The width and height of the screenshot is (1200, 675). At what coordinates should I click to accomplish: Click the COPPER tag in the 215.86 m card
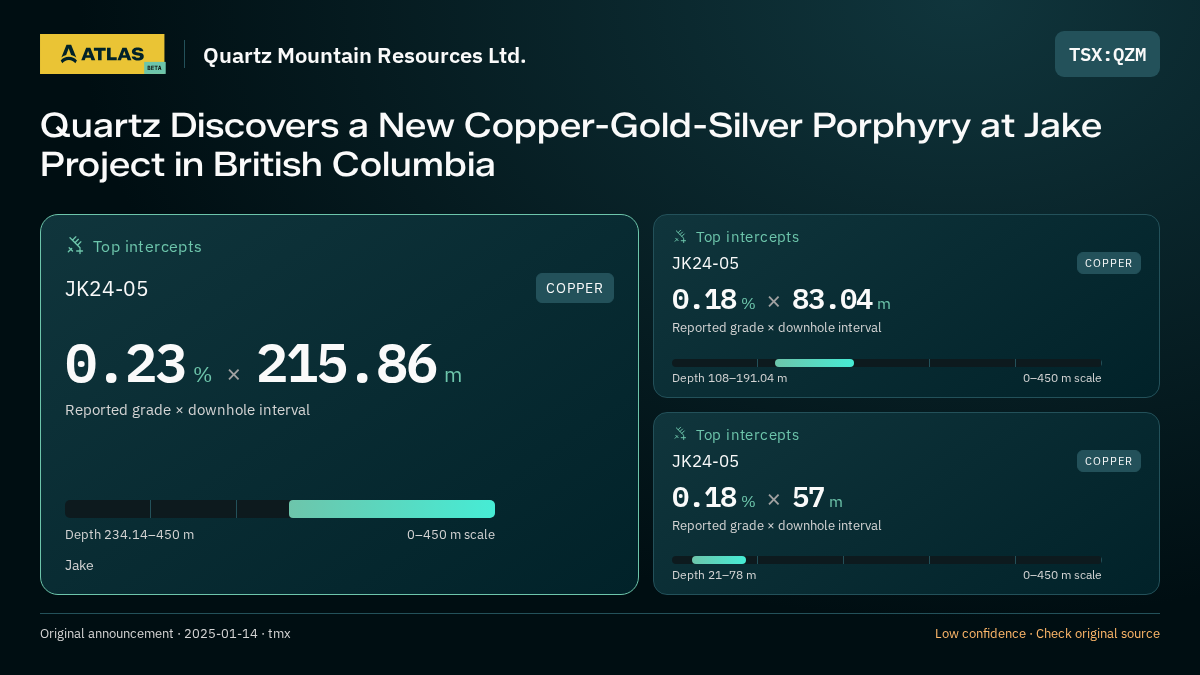coord(575,288)
